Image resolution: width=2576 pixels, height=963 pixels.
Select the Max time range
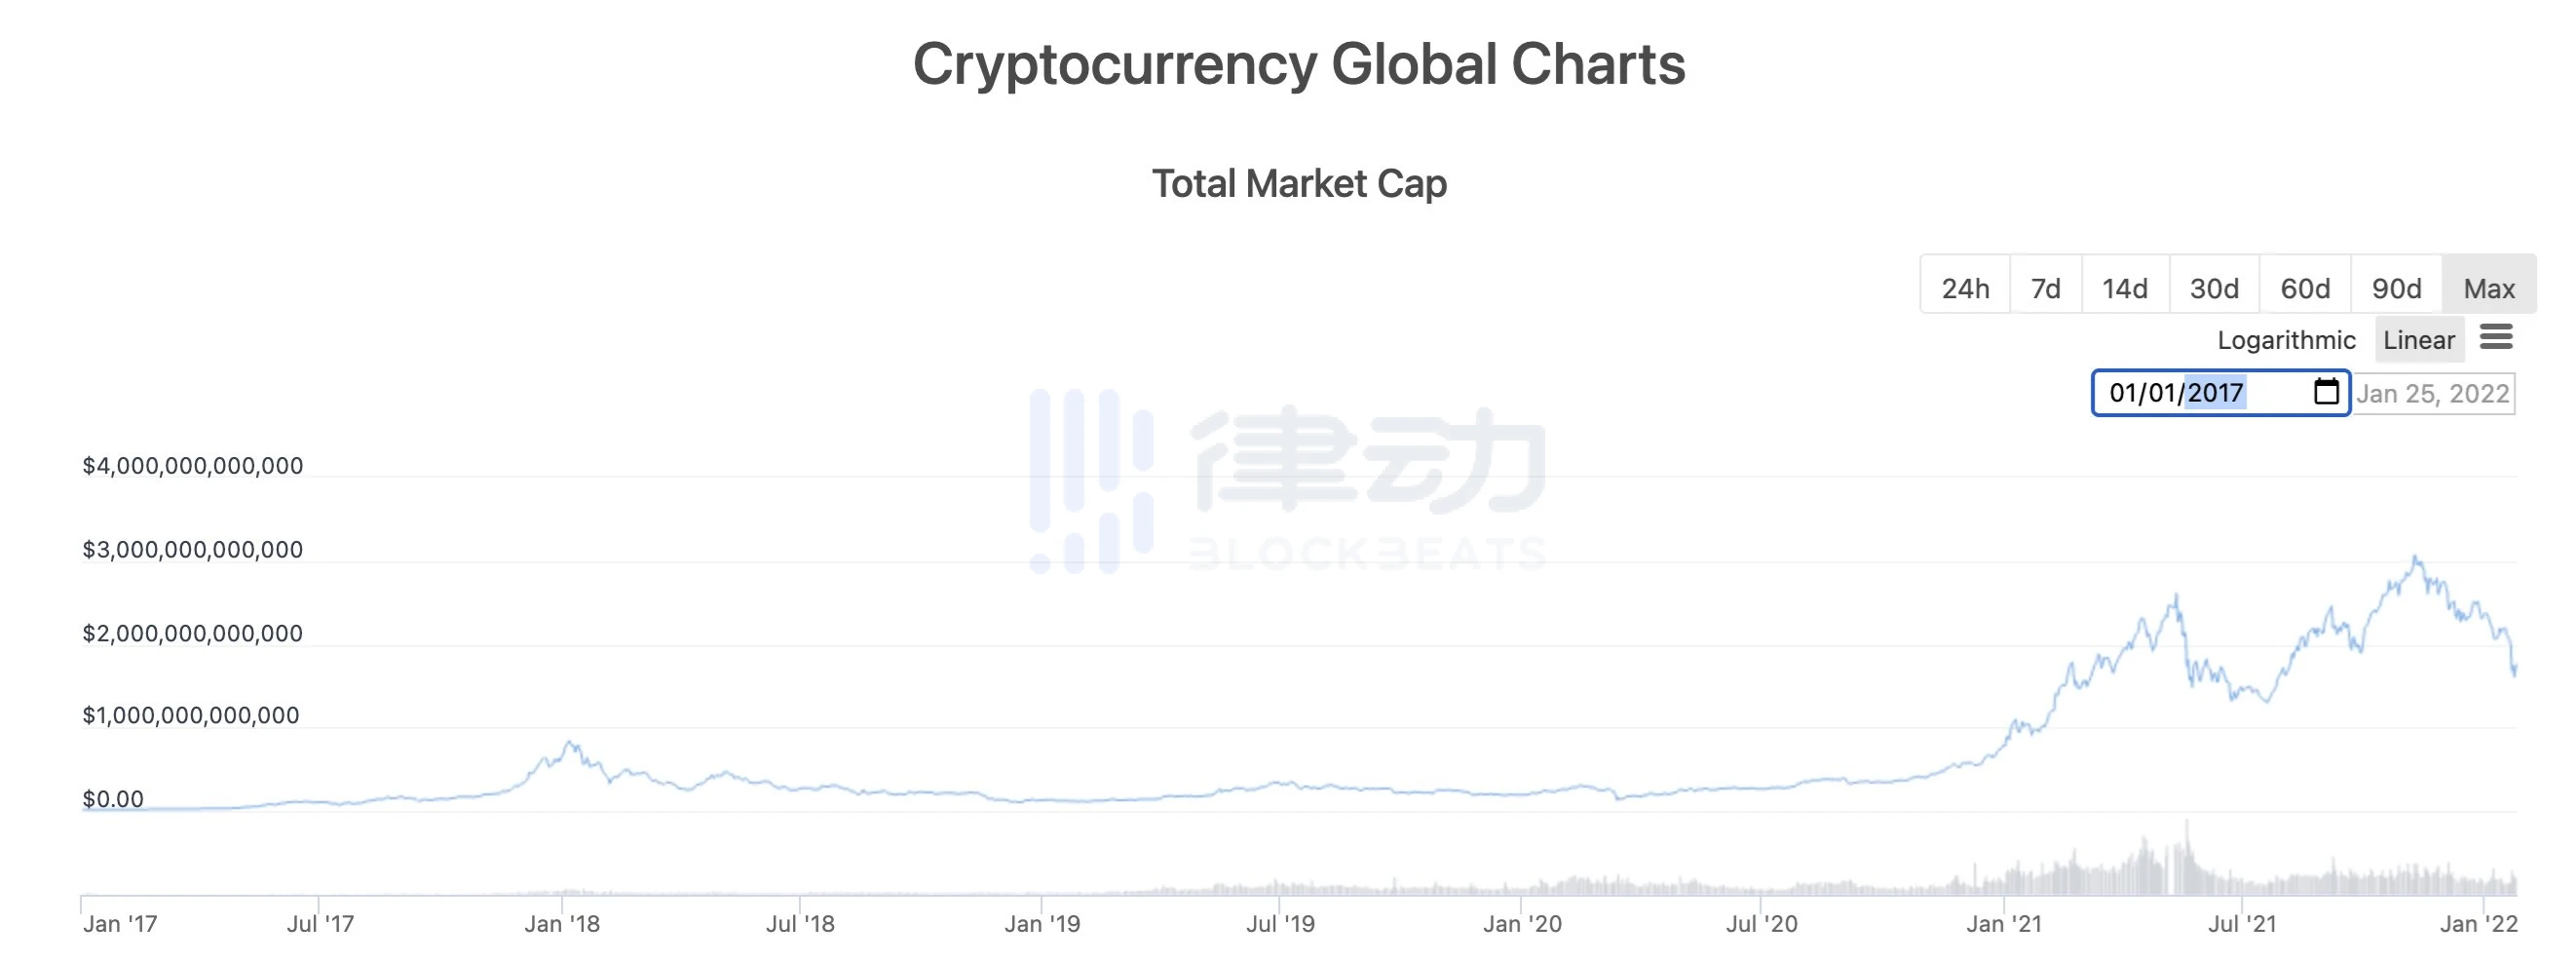2488,288
